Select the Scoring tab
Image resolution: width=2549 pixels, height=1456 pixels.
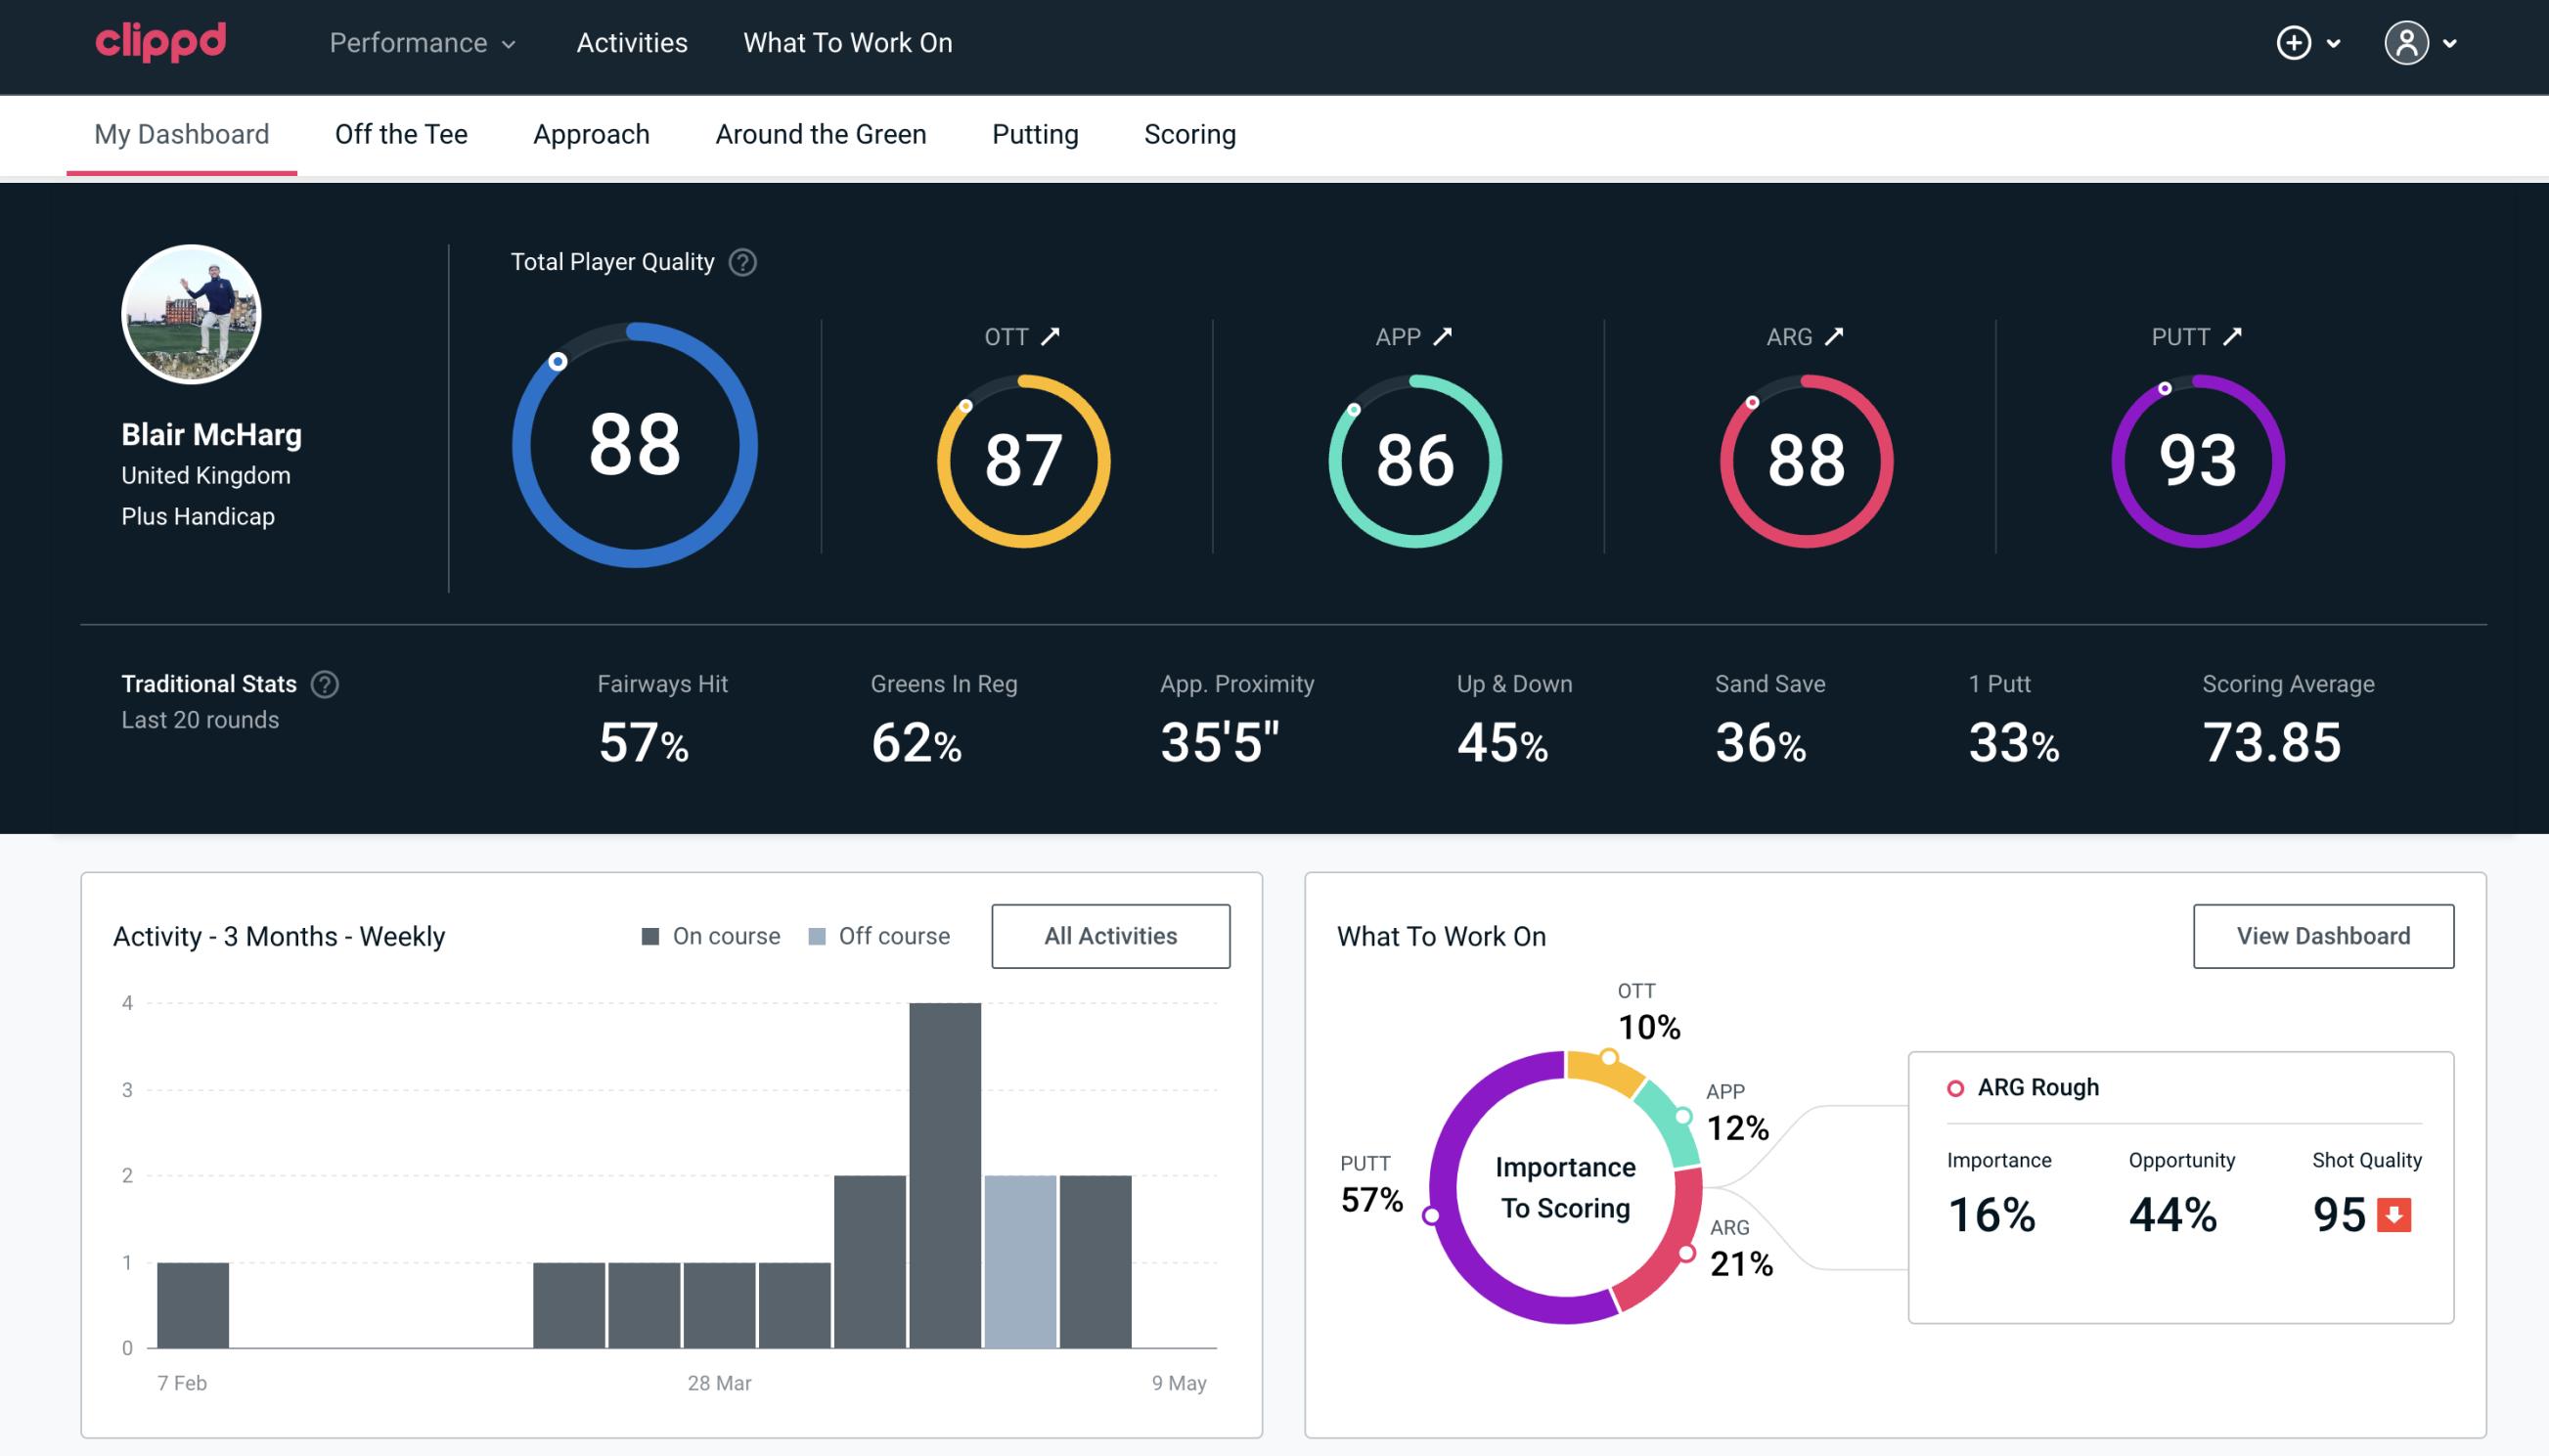(x=1190, y=133)
